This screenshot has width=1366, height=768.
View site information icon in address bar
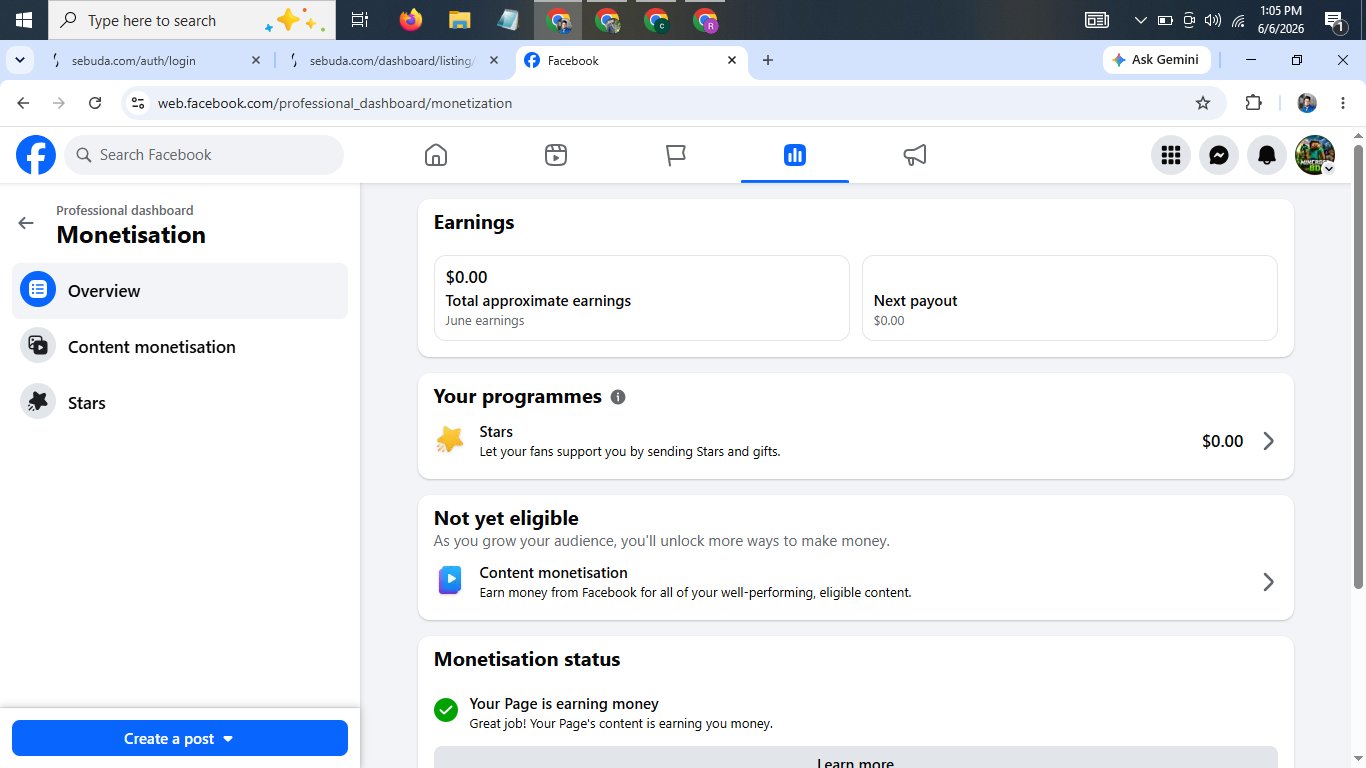coord(138,103)
